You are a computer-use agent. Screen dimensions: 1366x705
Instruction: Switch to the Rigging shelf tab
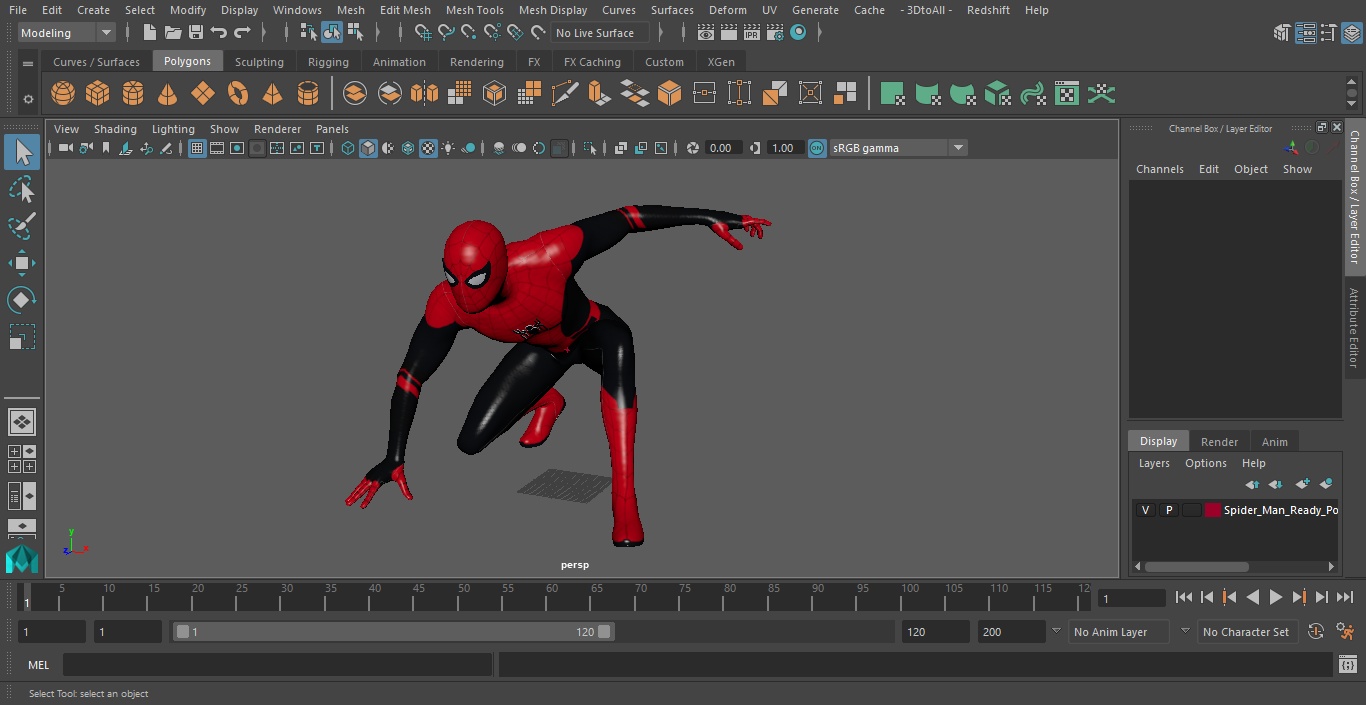pyautogui.click(x=328, y=62)
